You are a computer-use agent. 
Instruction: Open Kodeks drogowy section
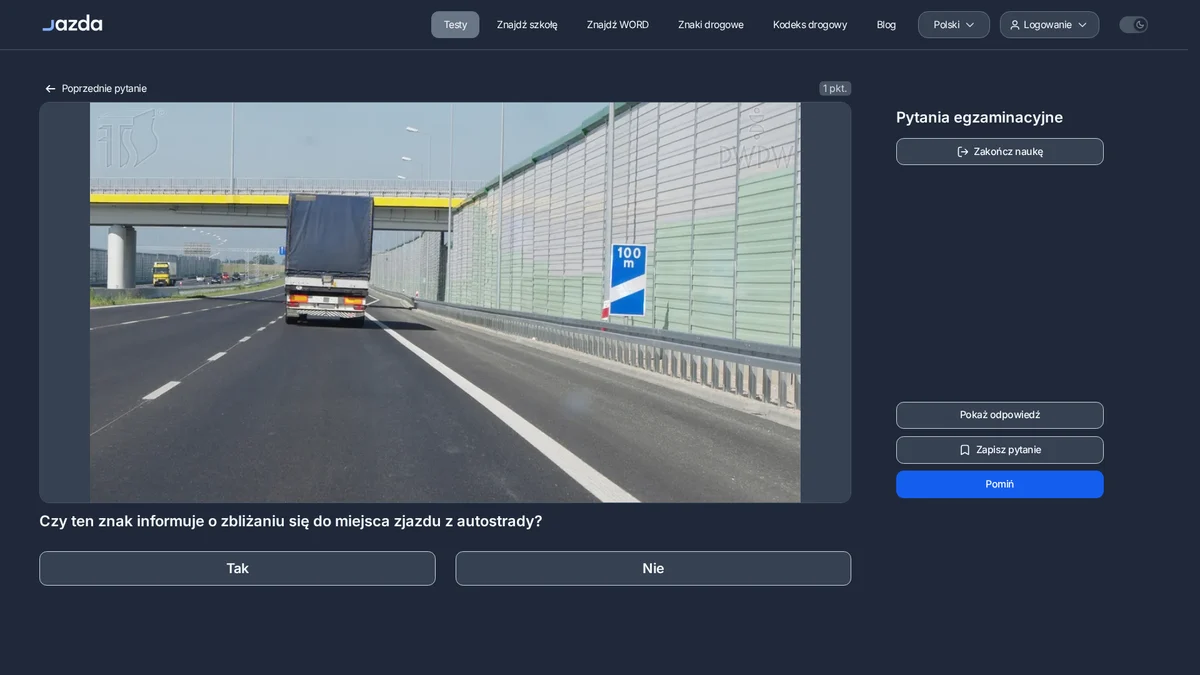click(810, 25)
